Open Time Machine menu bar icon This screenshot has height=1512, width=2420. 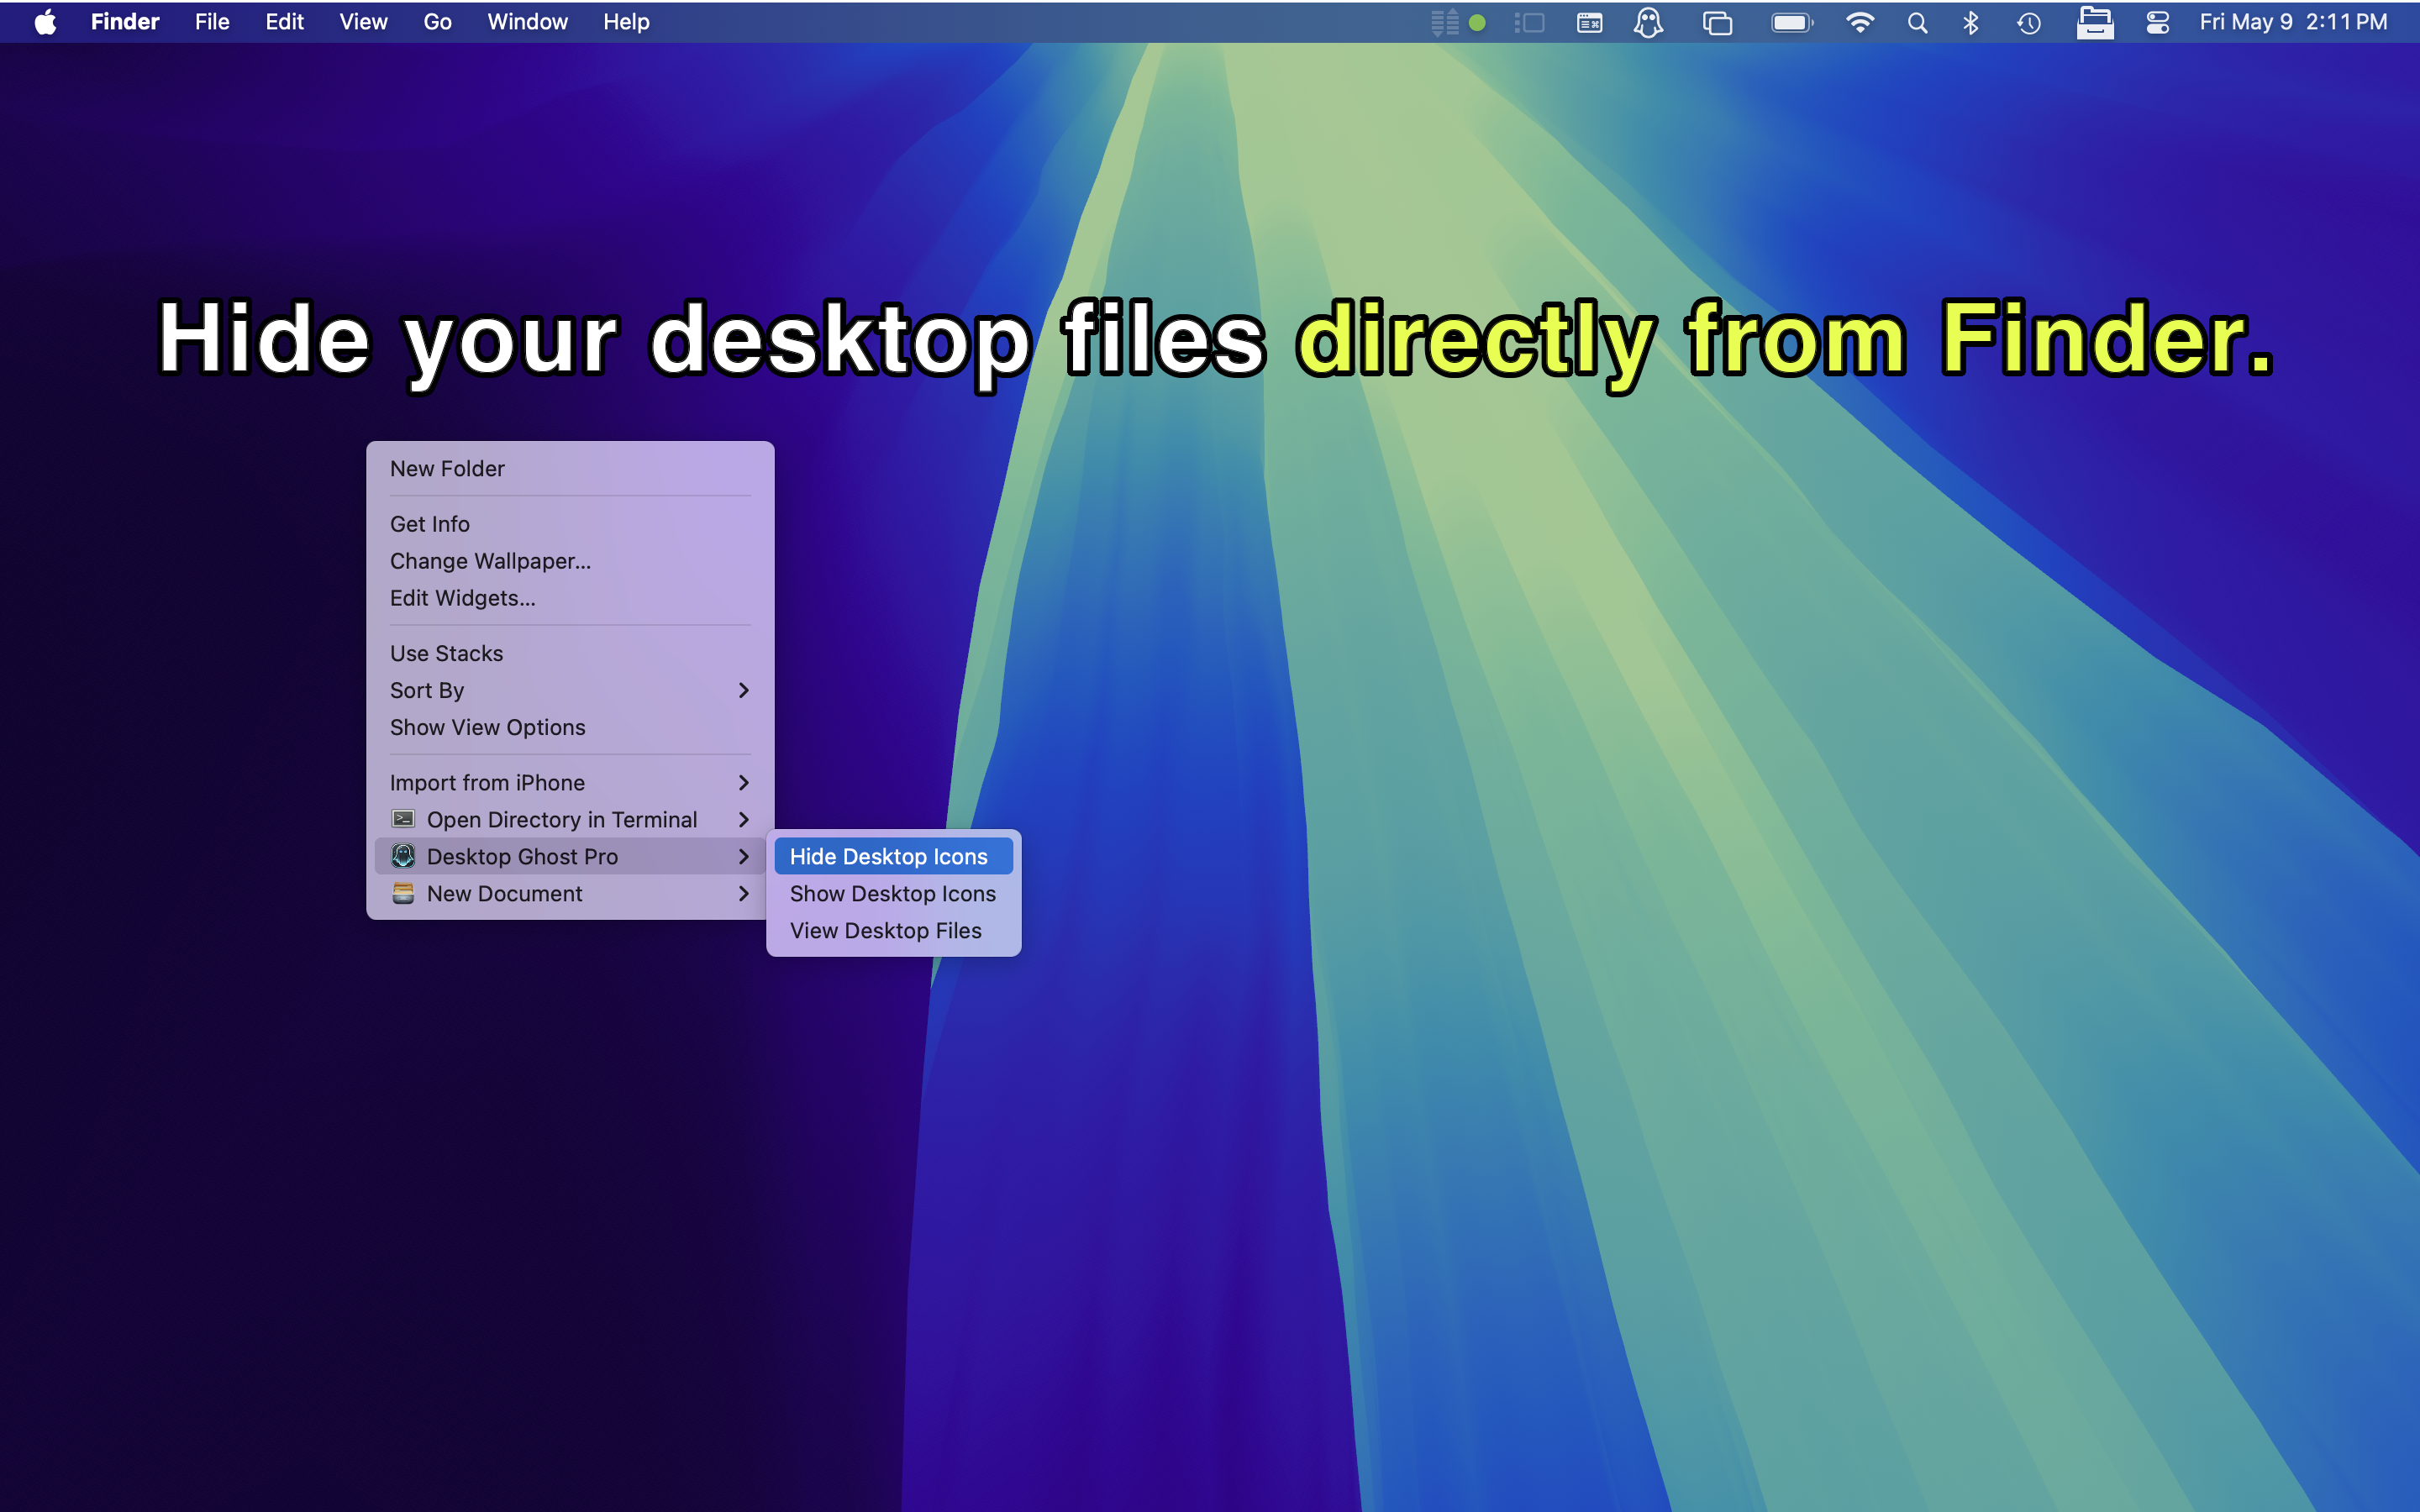[2029, 22]
